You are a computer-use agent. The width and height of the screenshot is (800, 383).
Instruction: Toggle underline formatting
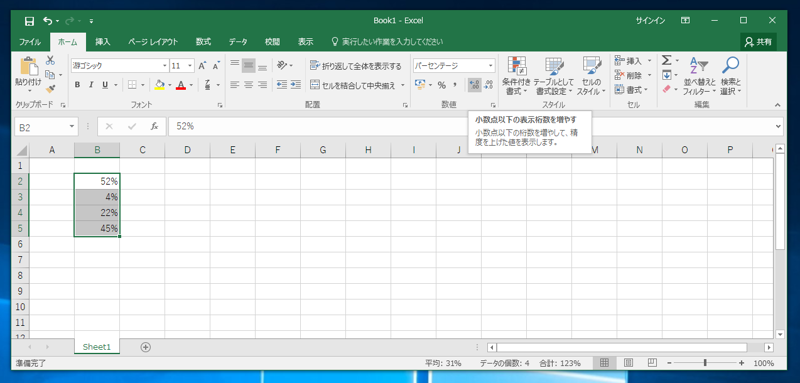(105, 85)
